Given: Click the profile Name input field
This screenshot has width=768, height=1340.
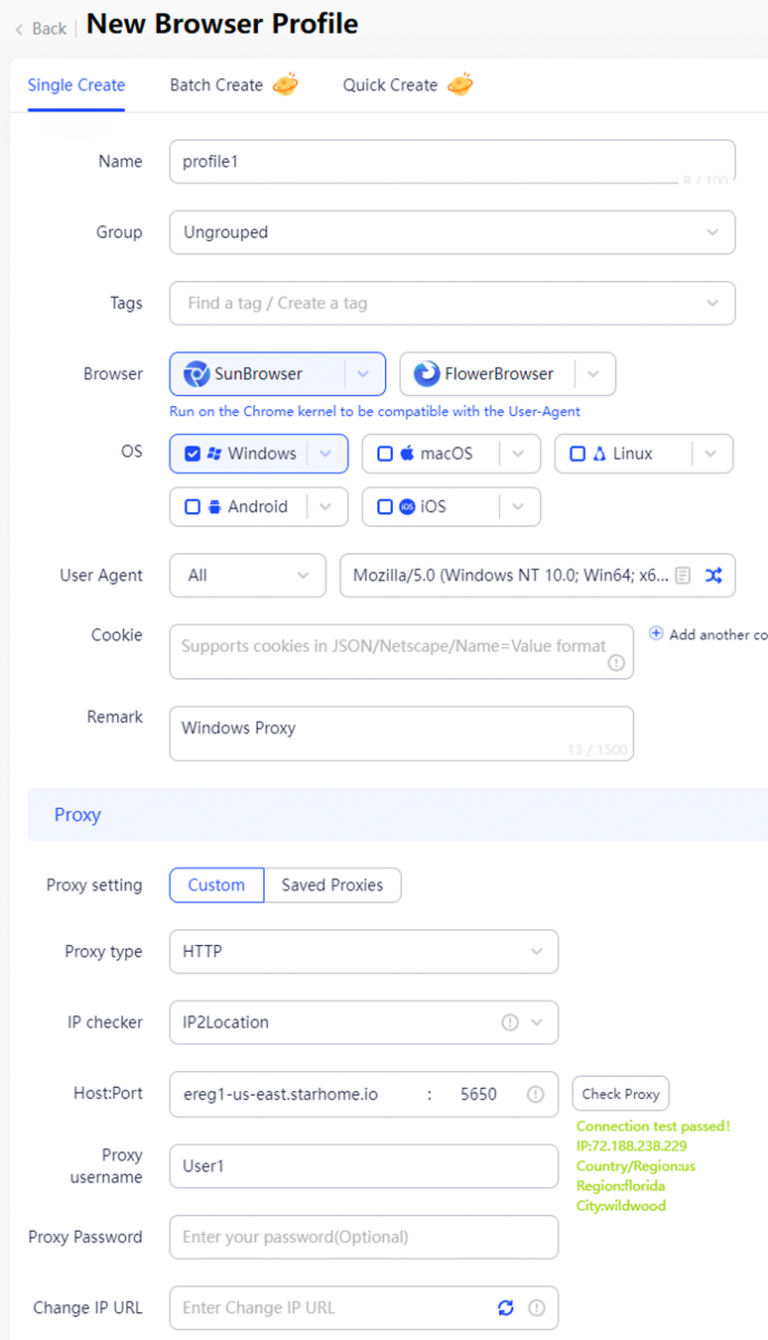Looking at the screenshot, I should [452, 161].
